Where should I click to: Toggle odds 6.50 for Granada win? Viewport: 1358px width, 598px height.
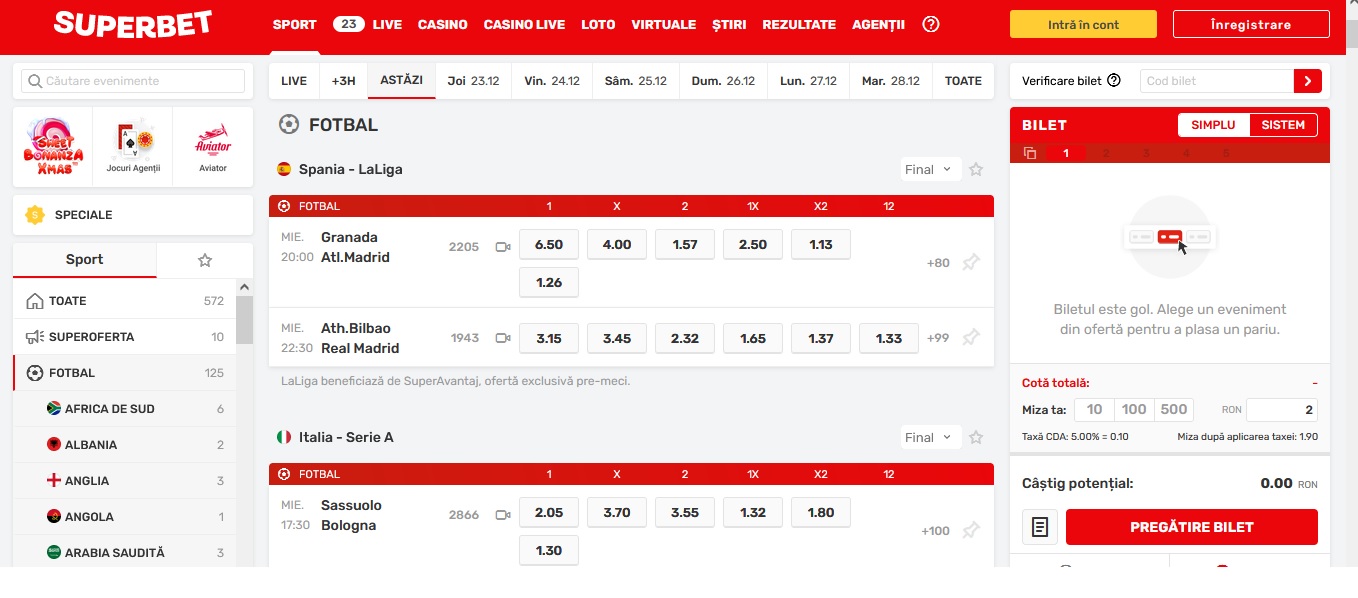pyautogui.click(x=549, y=245)
